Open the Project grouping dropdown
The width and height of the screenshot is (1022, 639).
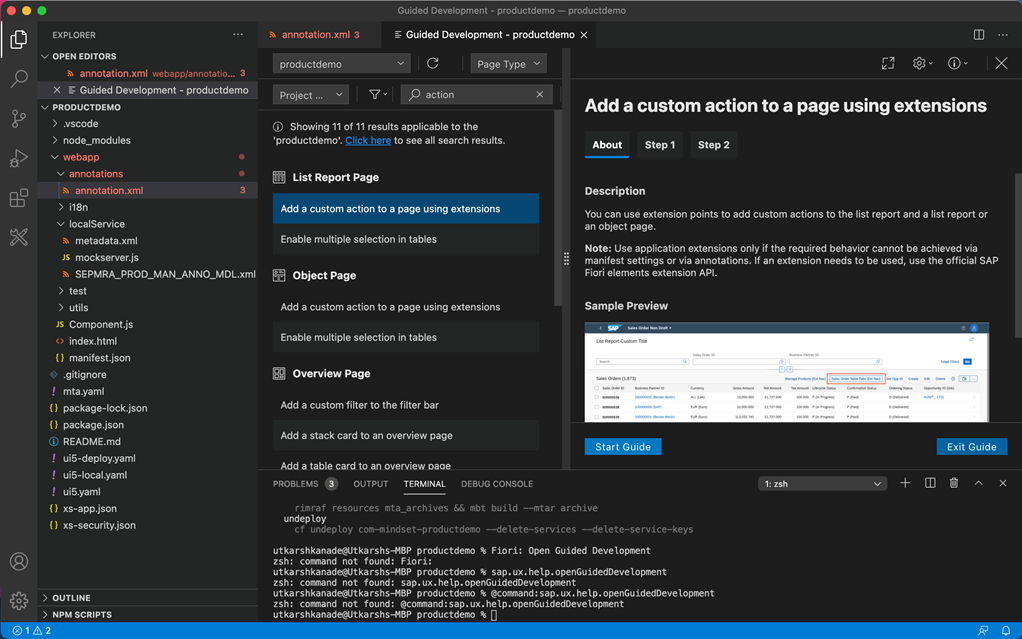tap(311, 95)
